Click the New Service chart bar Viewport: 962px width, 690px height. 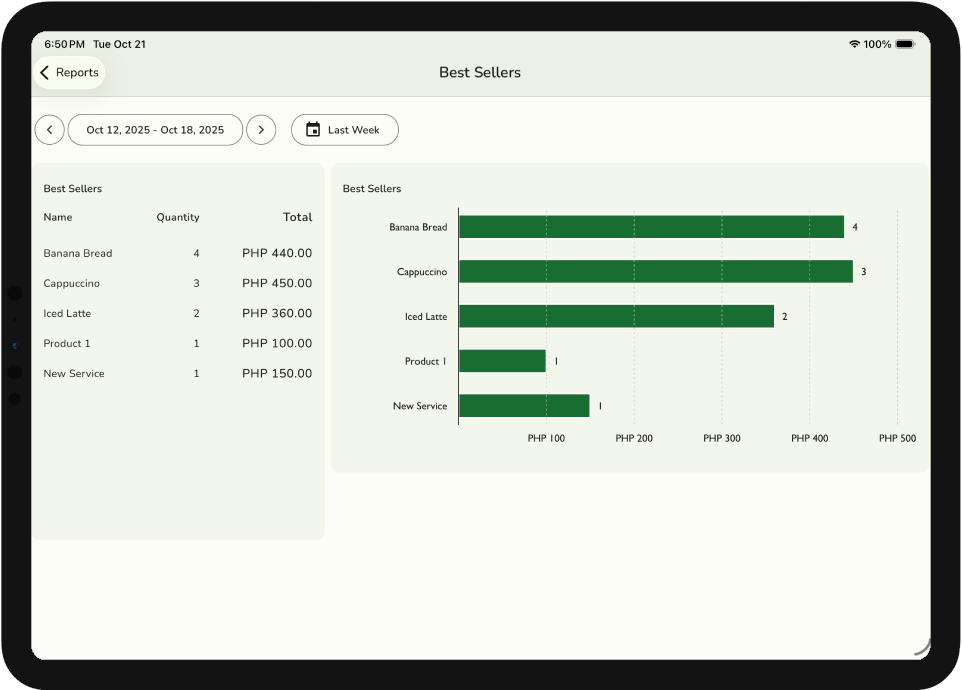[x=523, y=406]
